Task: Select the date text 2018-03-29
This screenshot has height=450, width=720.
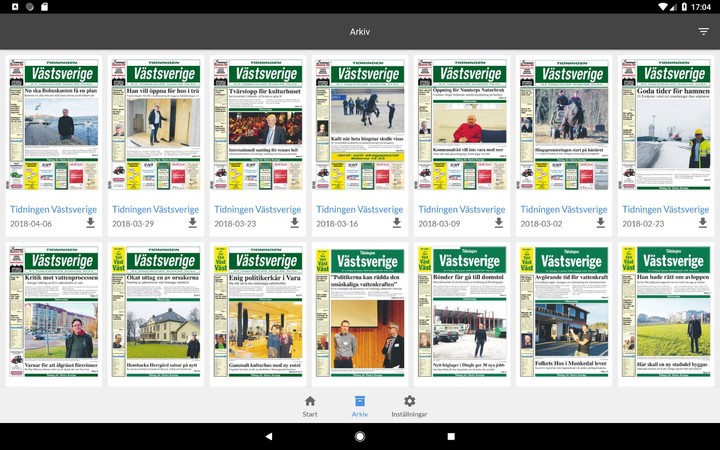Action: (x=133, y=224)
